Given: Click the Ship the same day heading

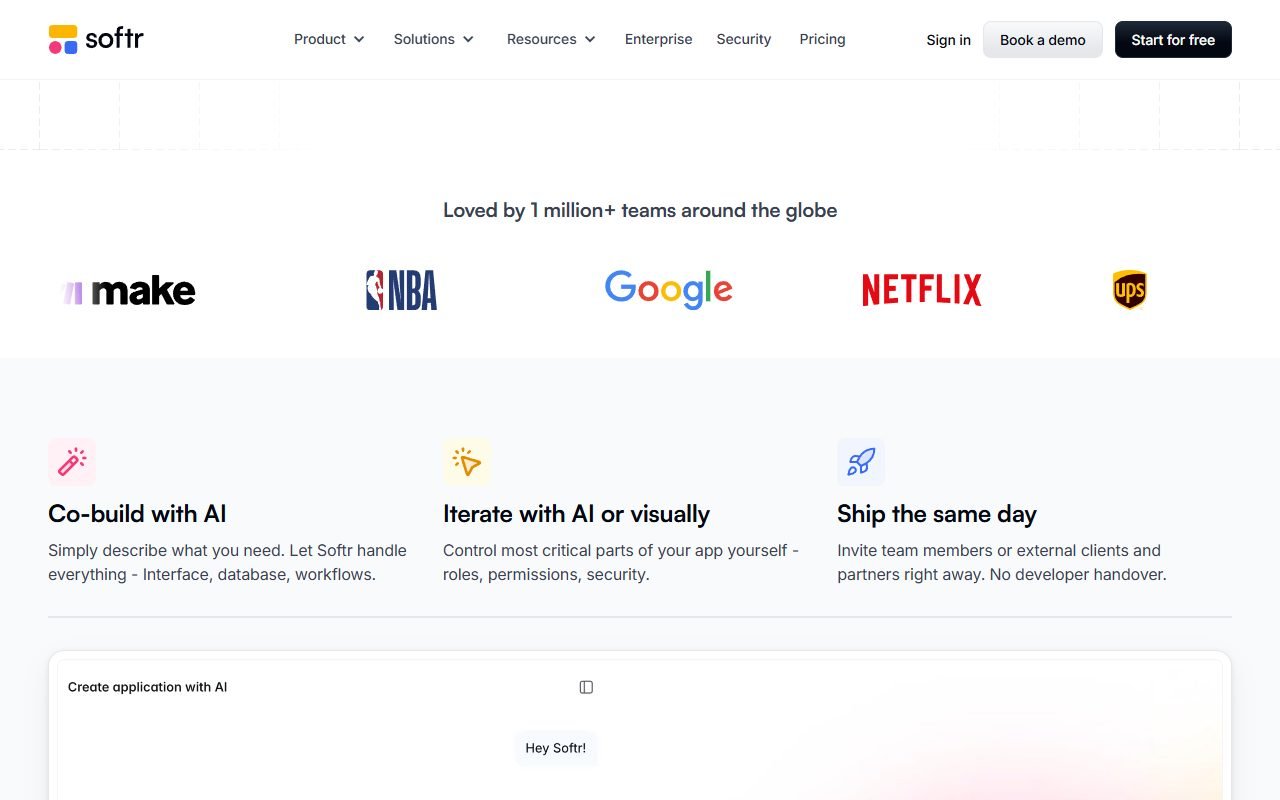Looking at the screenshot, I should coord(937,514).
